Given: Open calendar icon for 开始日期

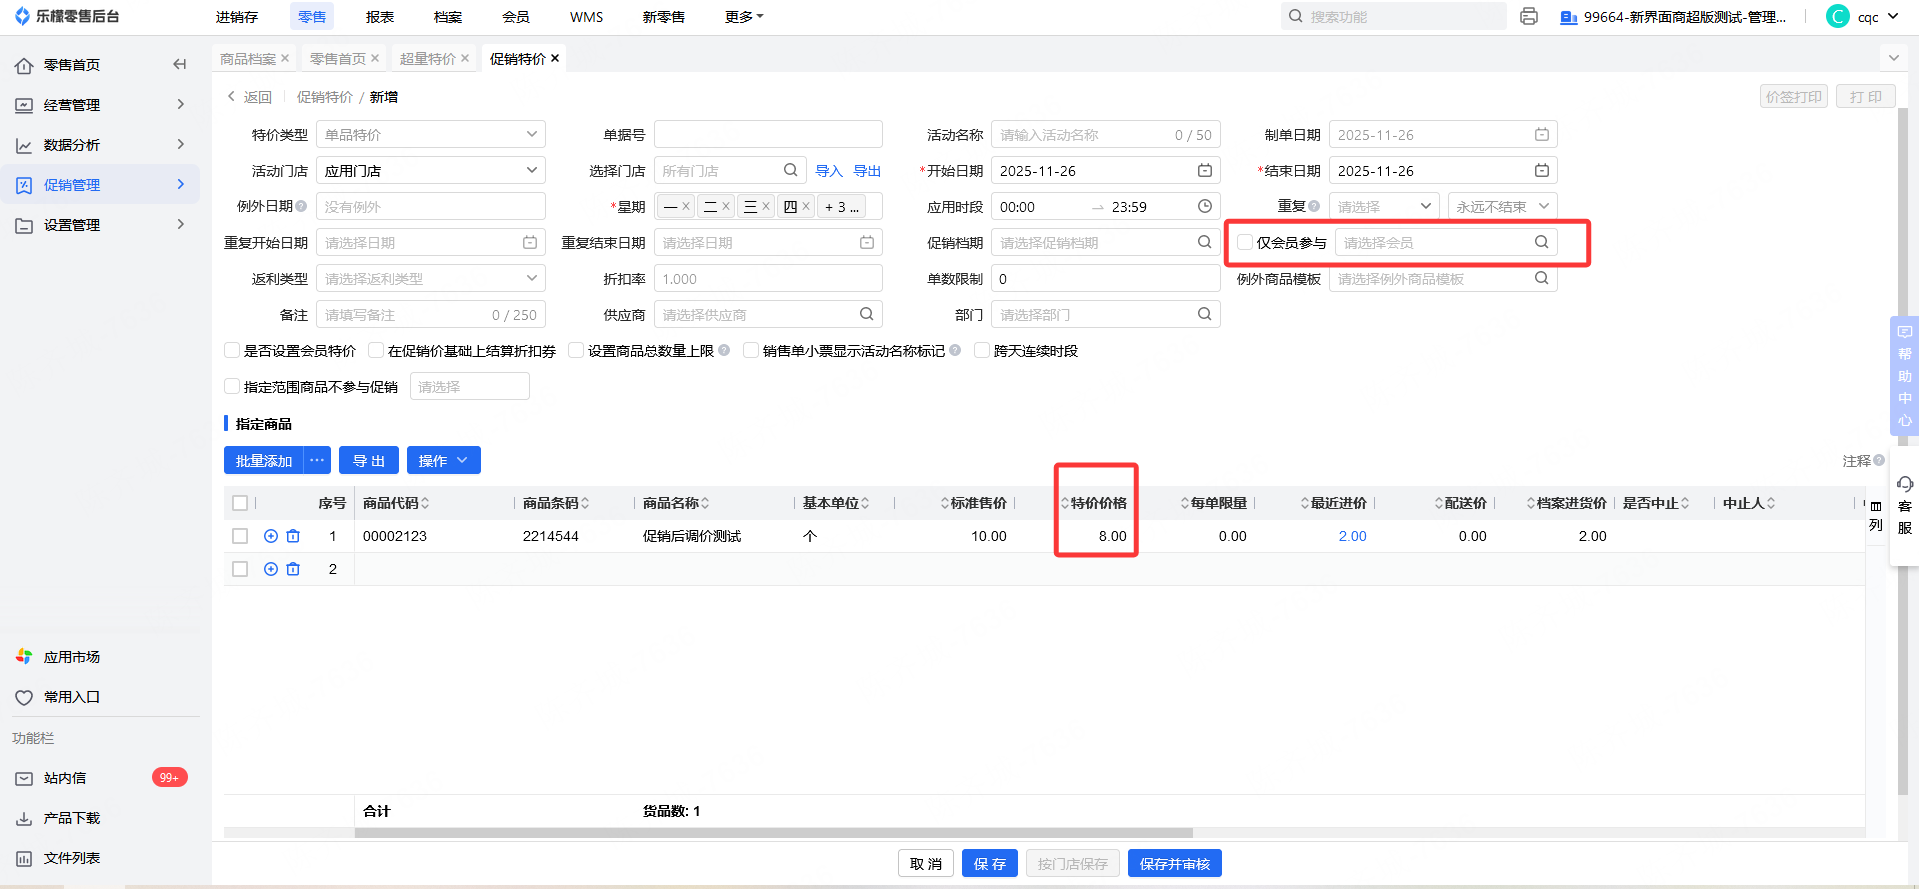Looking at the screenshot, I should tap(1205, 171).
